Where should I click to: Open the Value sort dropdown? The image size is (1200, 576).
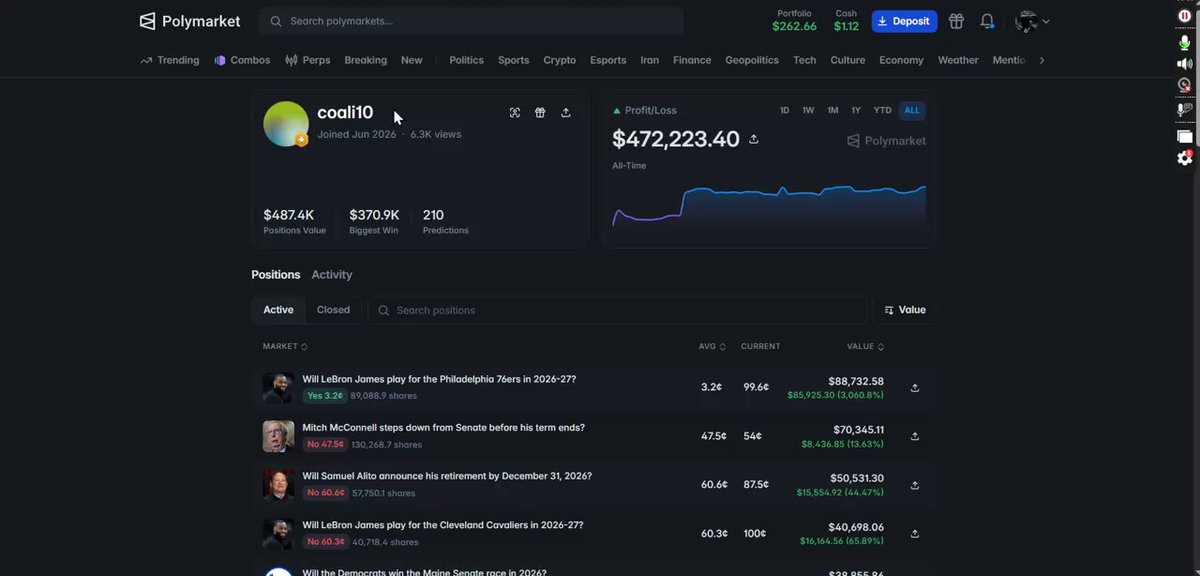[905, 310]
